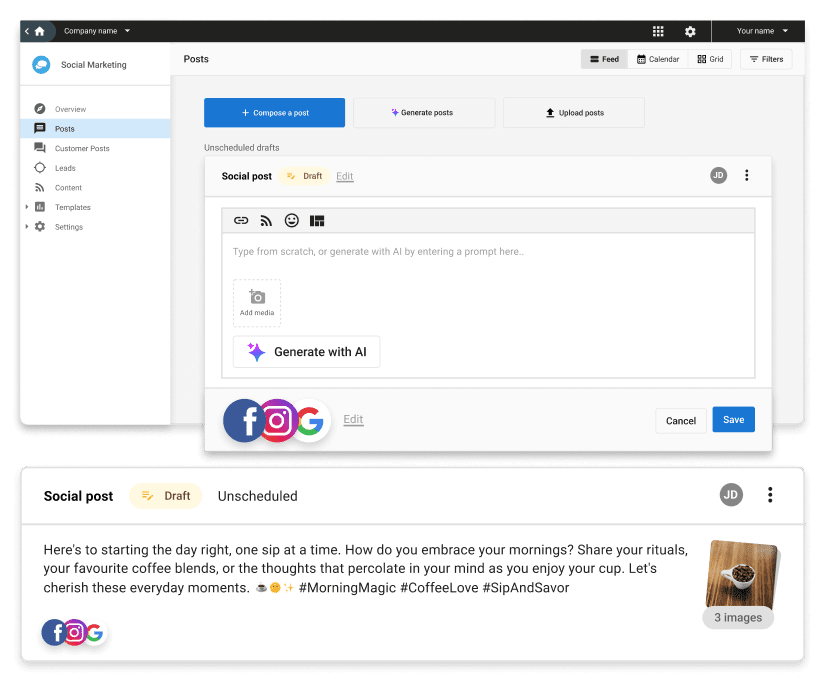Switch to Feed view
The width and height of the screenshot is (824, 691).
pos(604,60)
